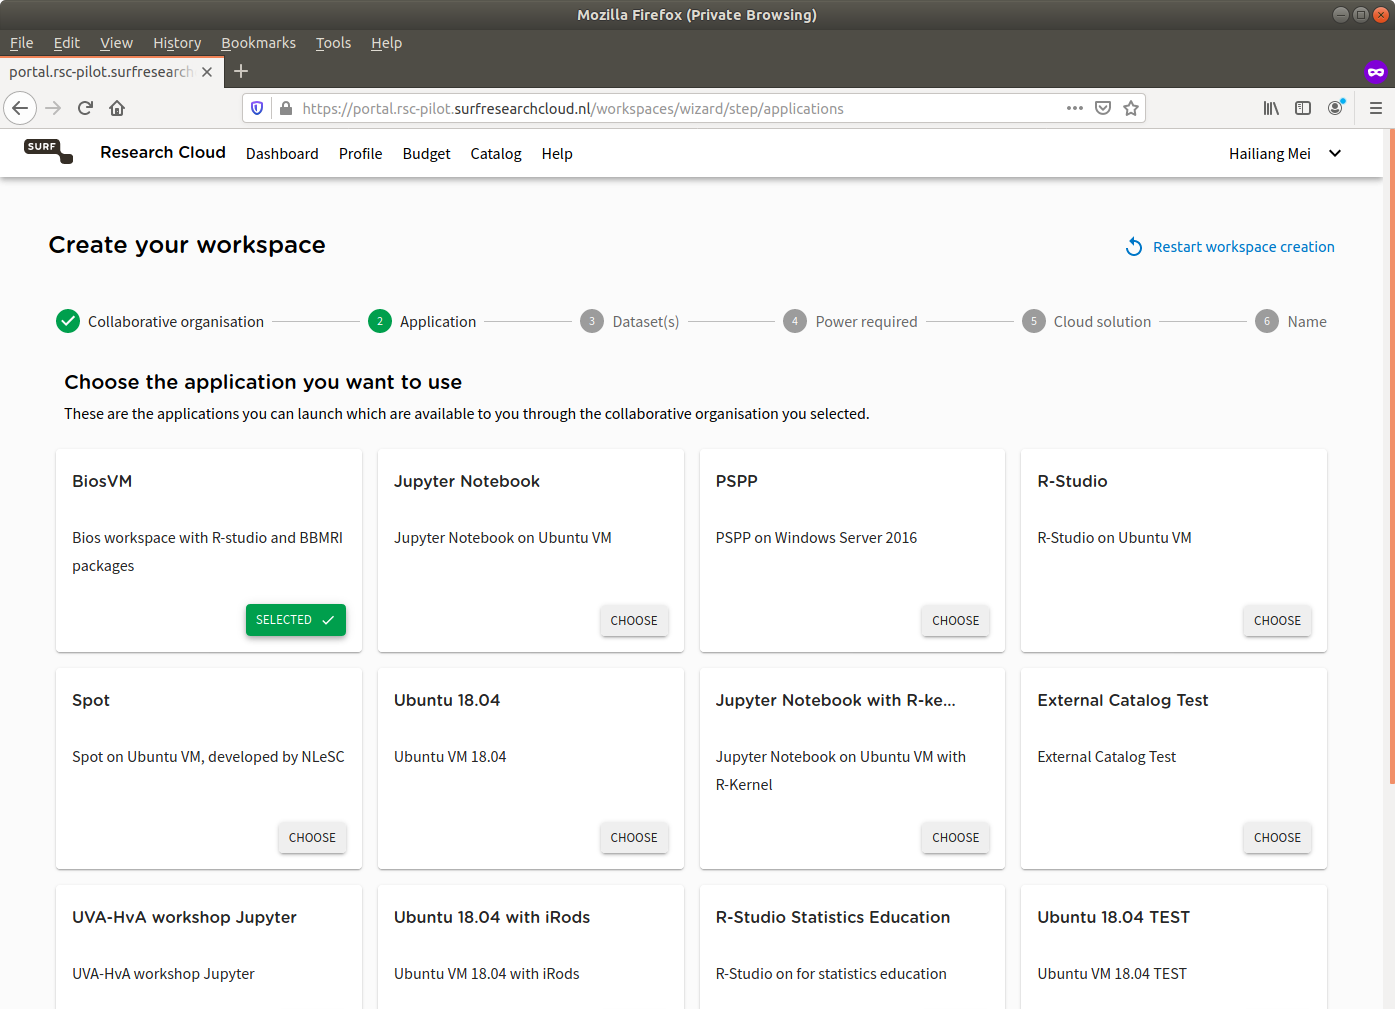The height and width of the screenshot is (1009, 1395).
Task: Deselect the BiosVM SELECTED button
Action: pyautogui.click(x=296, y=620)
